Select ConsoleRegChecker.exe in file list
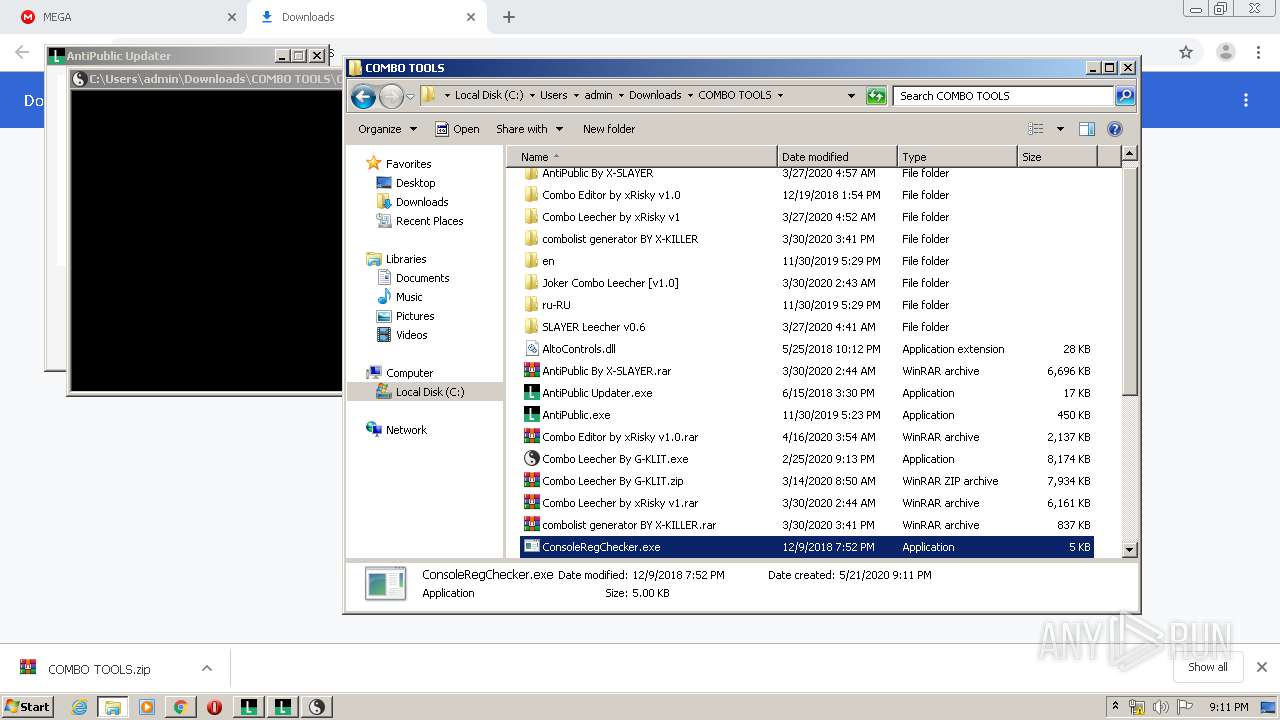The width and height of the screenshot is (1280, 720). point(806,547)
